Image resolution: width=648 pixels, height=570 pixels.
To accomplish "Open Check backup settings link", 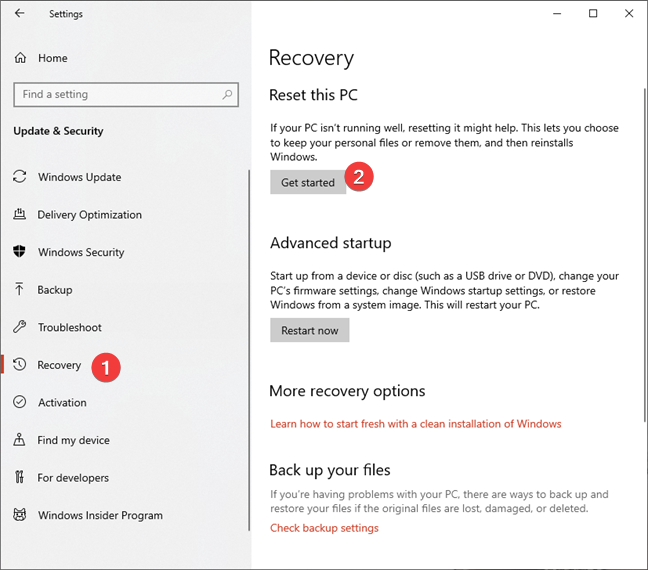I will coord(324,528).
